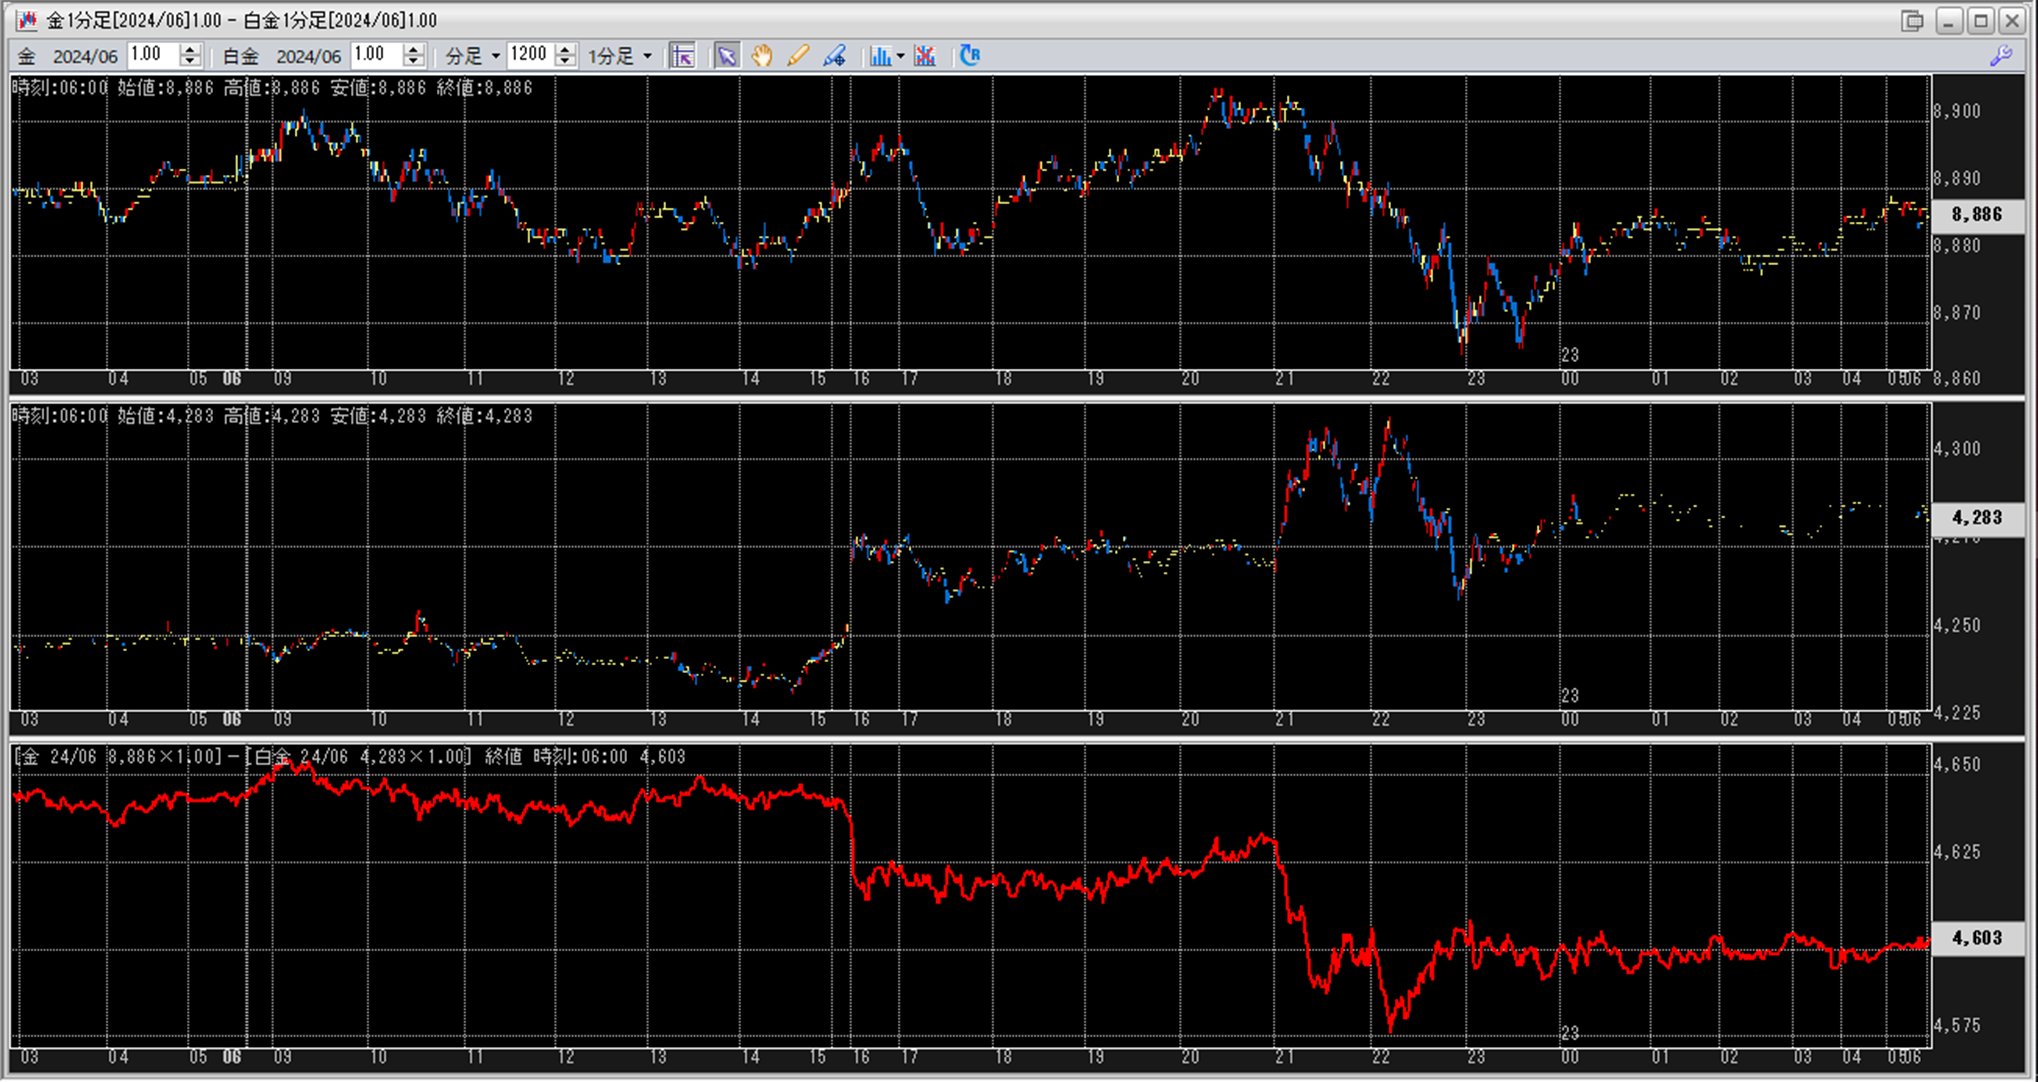
Task: Select the arrow pointer tool
Action: pos(726,56)
